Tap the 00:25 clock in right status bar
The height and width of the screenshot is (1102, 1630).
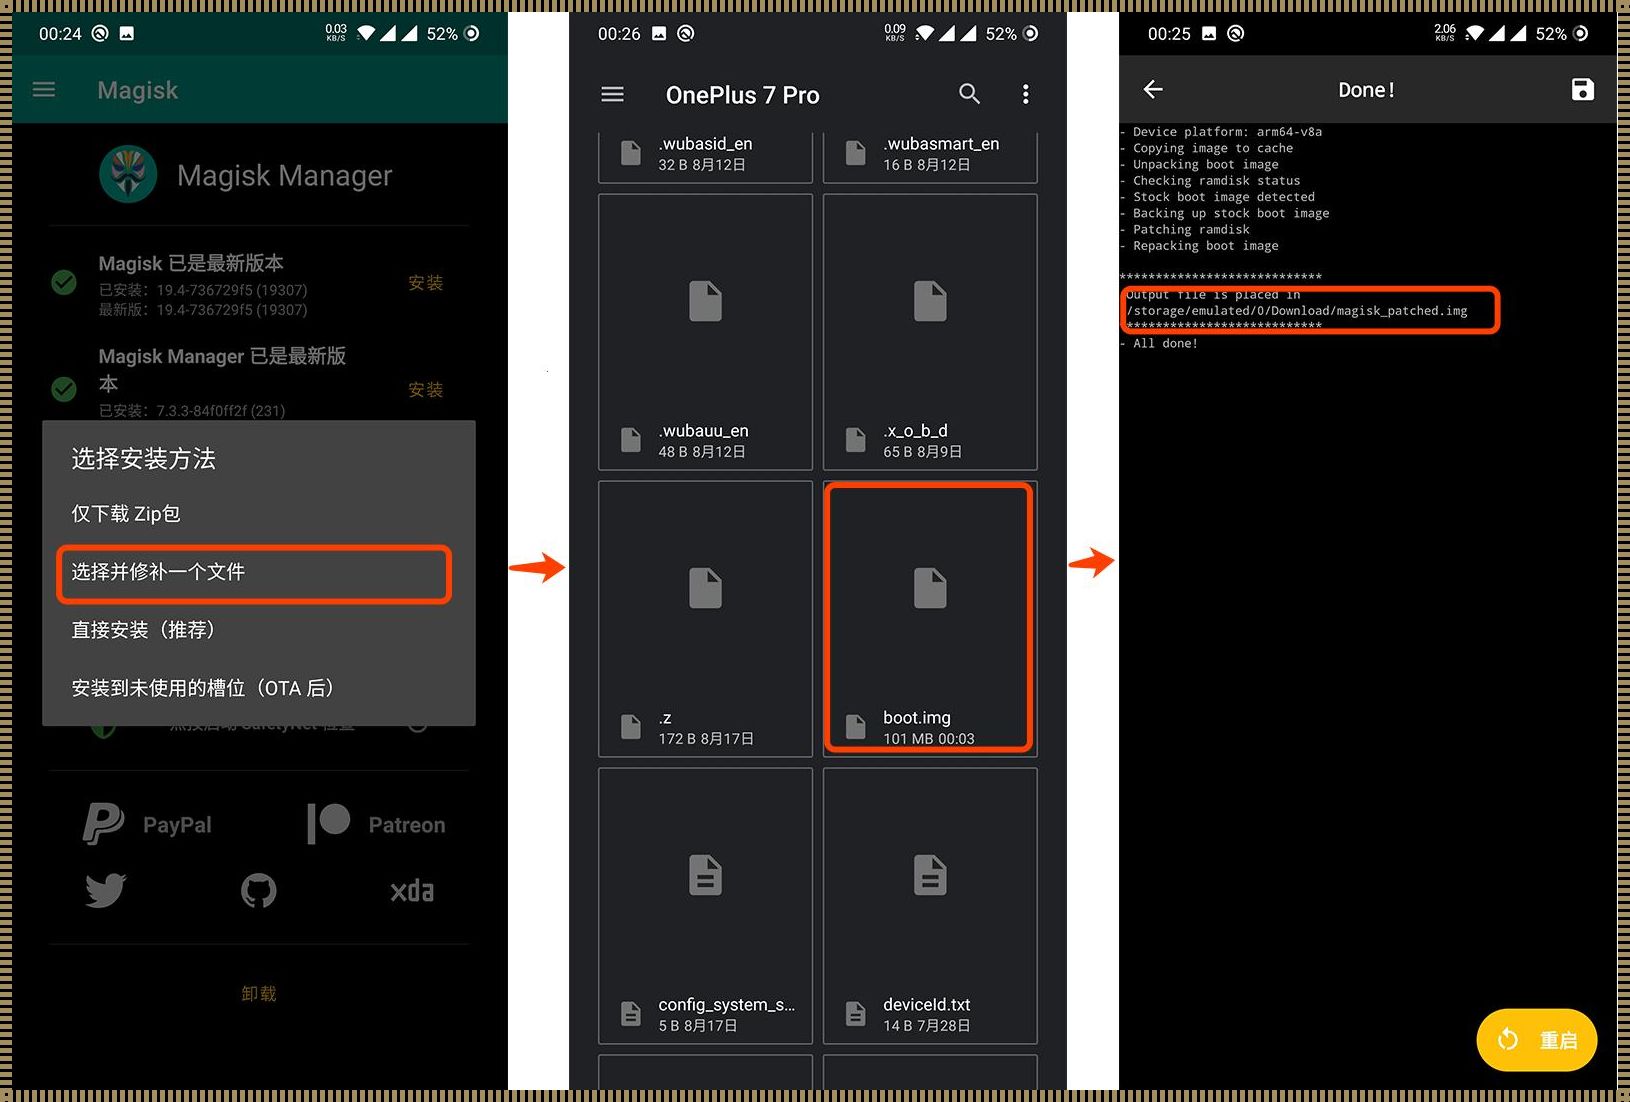[x=1169, y=33]
